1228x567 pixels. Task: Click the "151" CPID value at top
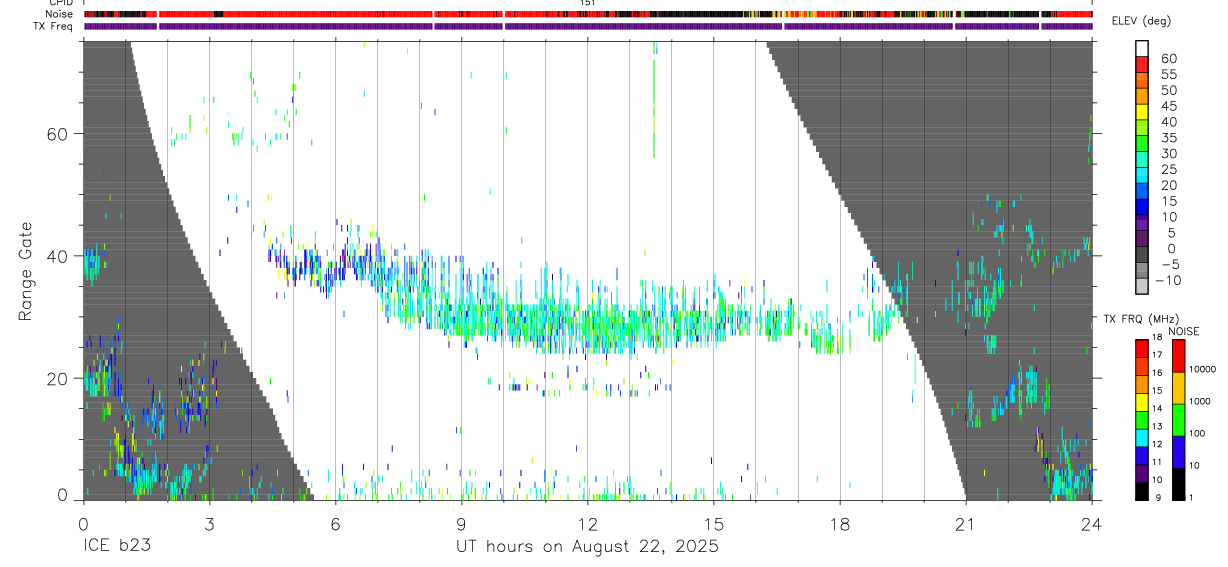[588, 3]
